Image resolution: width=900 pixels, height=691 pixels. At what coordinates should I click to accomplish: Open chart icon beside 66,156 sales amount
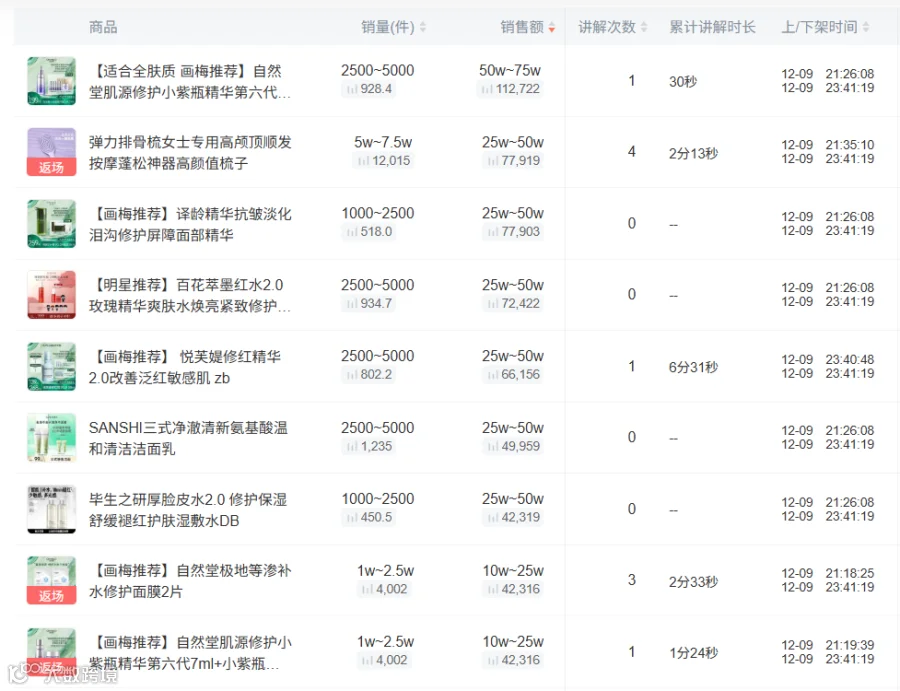(492, 375)
